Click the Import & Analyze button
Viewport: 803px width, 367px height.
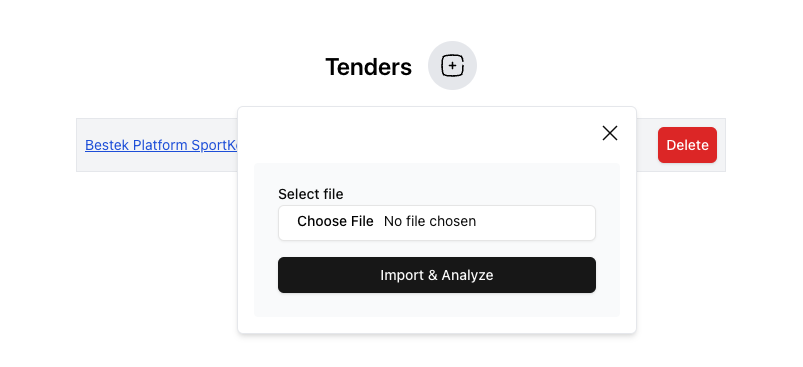[x=437, y=275]
